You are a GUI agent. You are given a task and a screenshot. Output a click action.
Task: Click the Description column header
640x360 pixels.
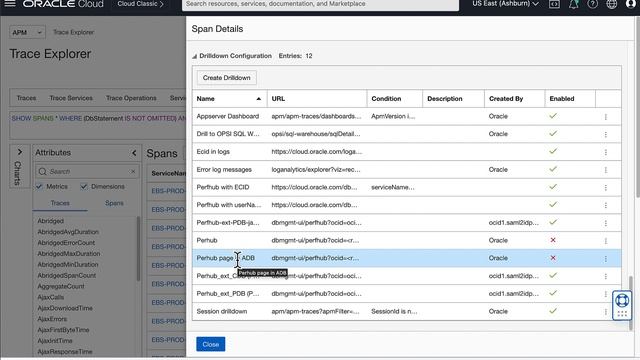[x=453, y=99]
